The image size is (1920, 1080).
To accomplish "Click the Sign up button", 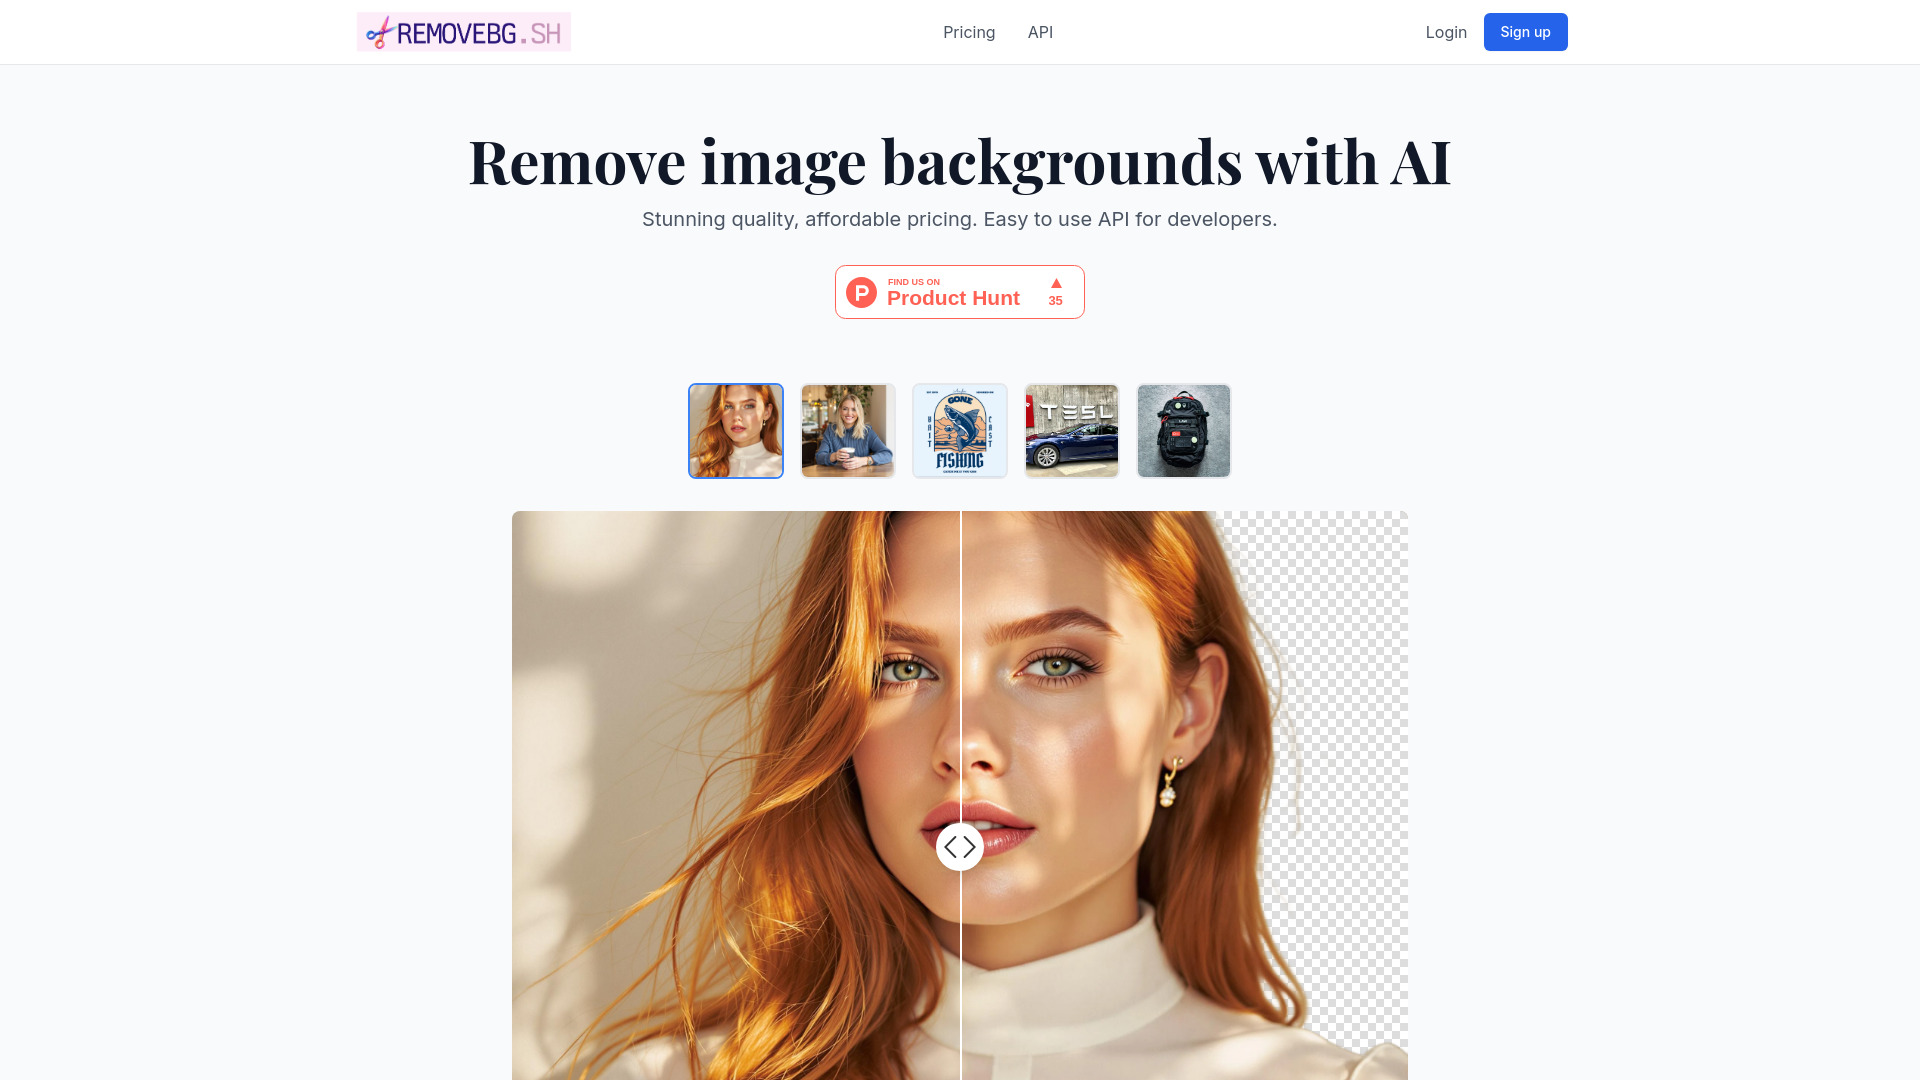I will tap(1524, 32).
